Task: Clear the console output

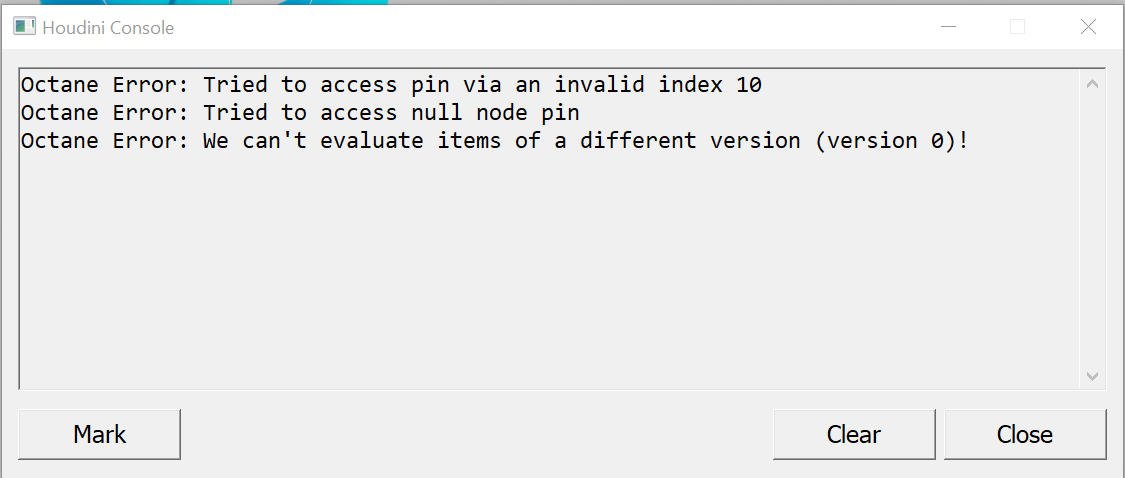Action: pos(853,434)
